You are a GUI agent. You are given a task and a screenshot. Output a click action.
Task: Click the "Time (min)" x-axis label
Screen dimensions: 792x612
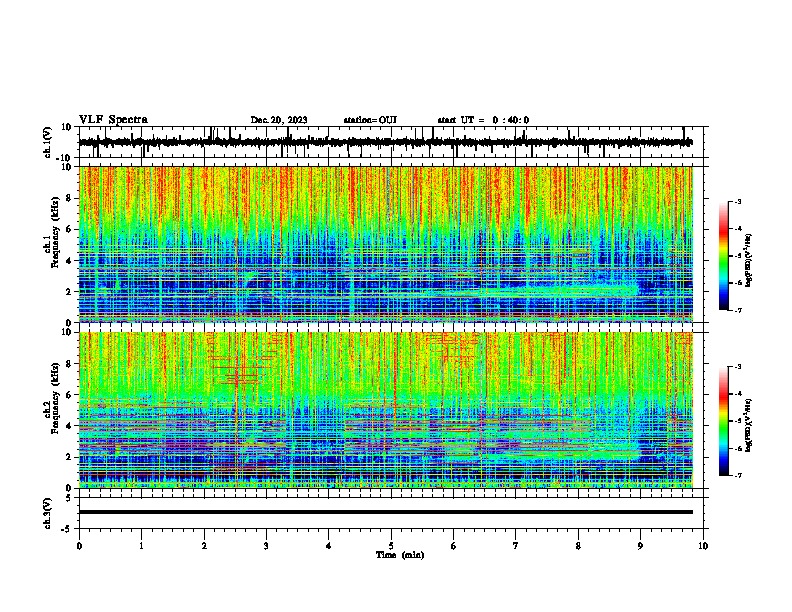pos(400,555)
